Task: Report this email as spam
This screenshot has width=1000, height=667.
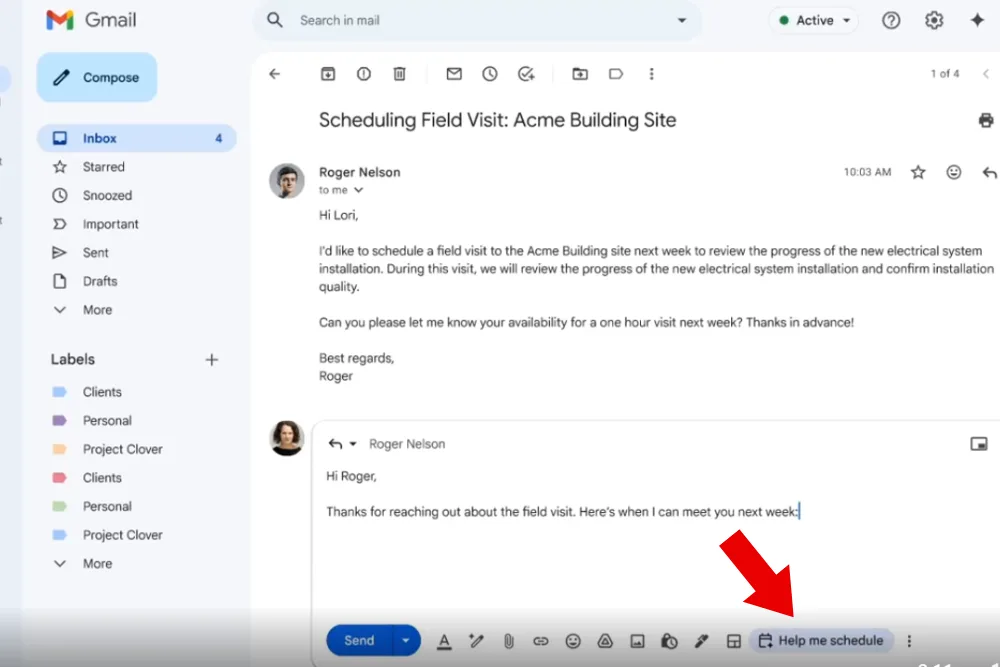Action: [x=363, y=74]
